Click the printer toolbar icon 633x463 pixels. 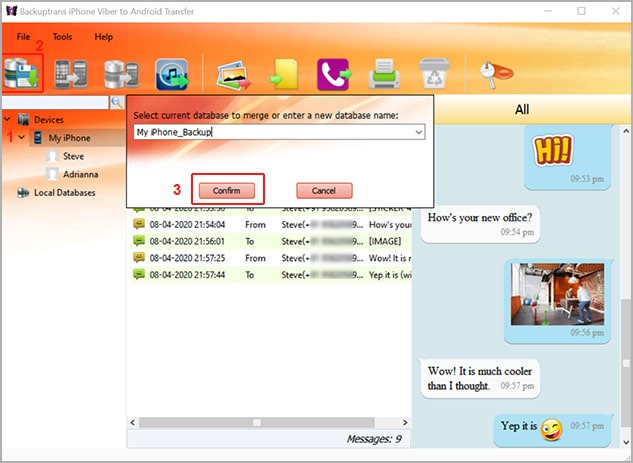click(384, 74)
